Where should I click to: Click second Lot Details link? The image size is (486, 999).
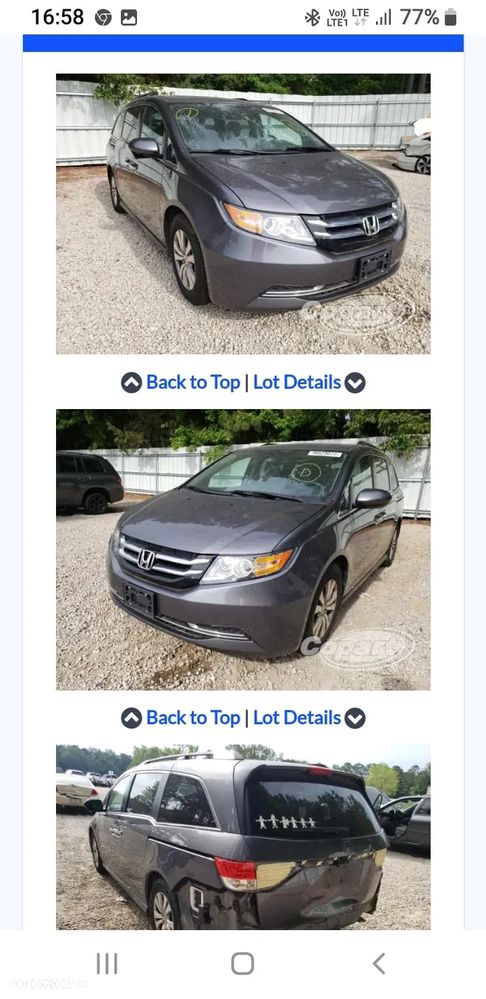pos(297,717)
